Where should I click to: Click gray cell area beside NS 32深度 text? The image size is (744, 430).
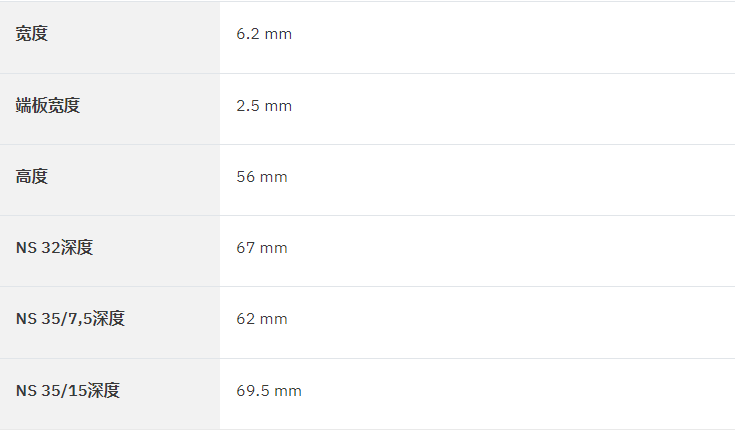click(157, 251)
